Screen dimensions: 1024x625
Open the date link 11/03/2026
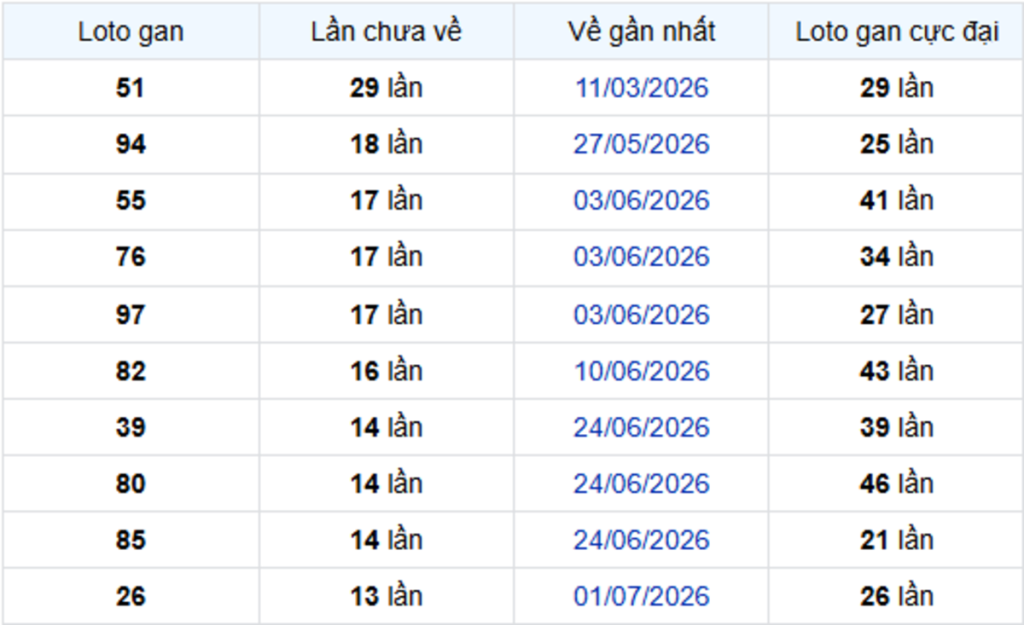641,88
